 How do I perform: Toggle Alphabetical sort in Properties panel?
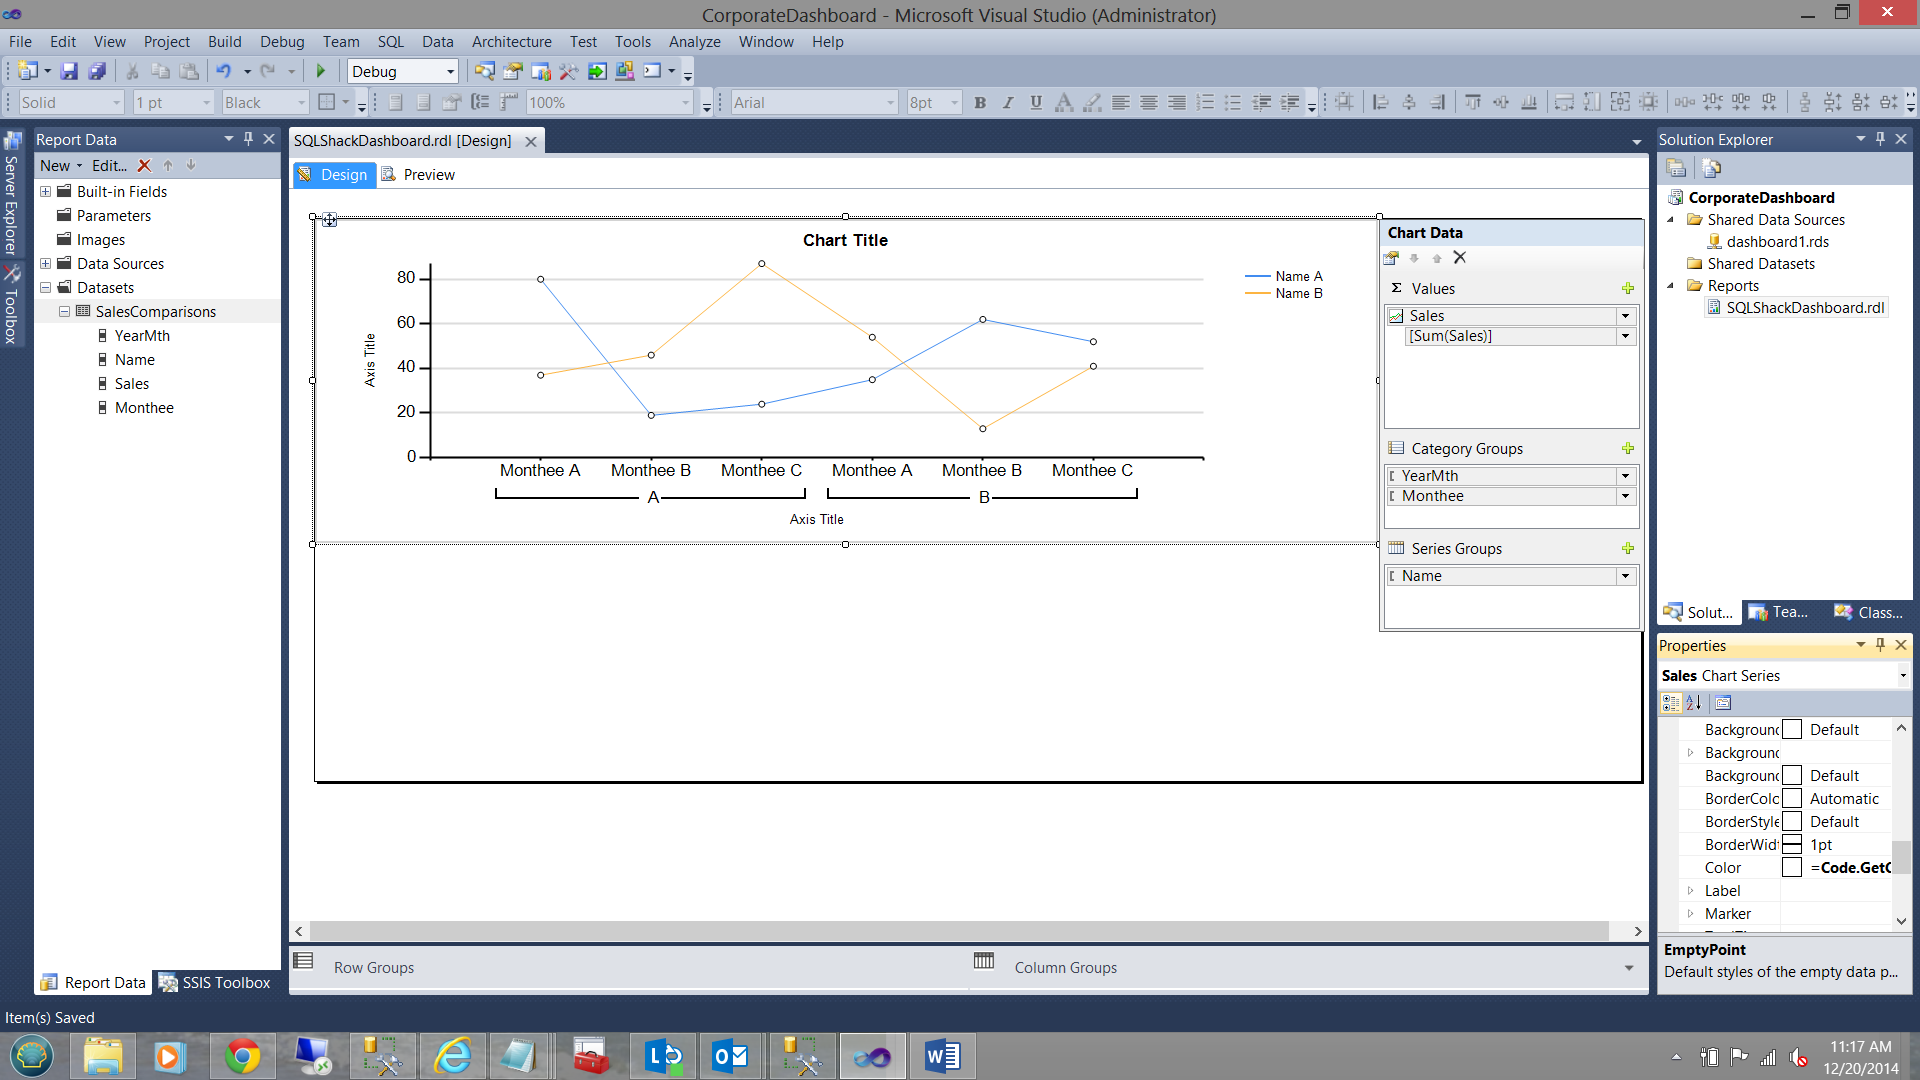coord(1693,703)
